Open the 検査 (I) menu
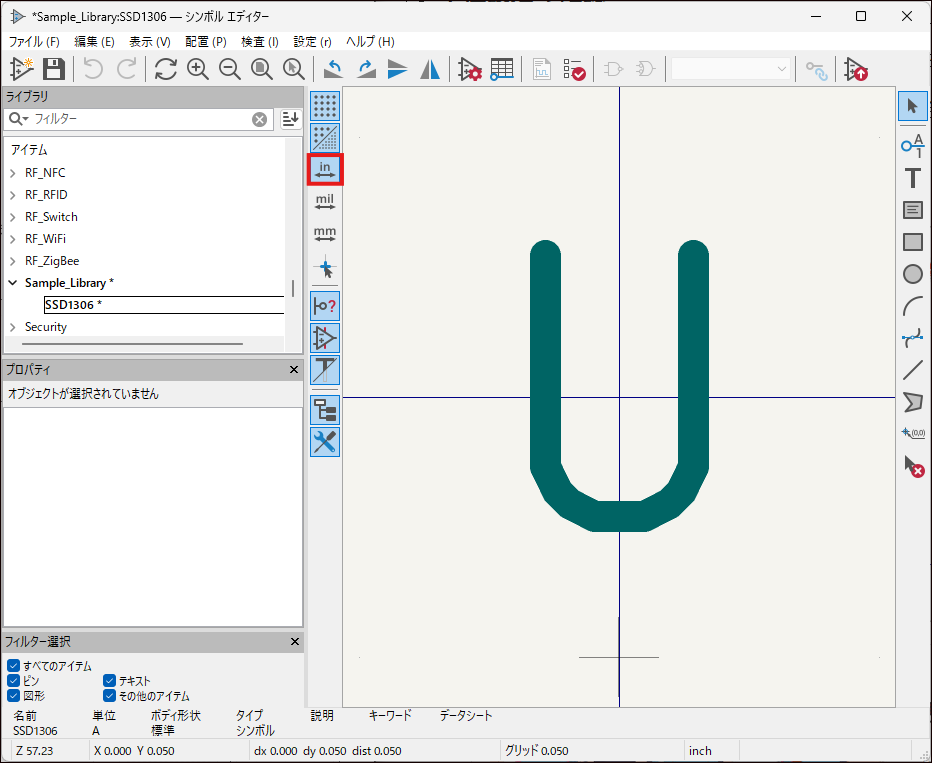The height and width of the screenshot is (763, 932). tap(260, 42)
